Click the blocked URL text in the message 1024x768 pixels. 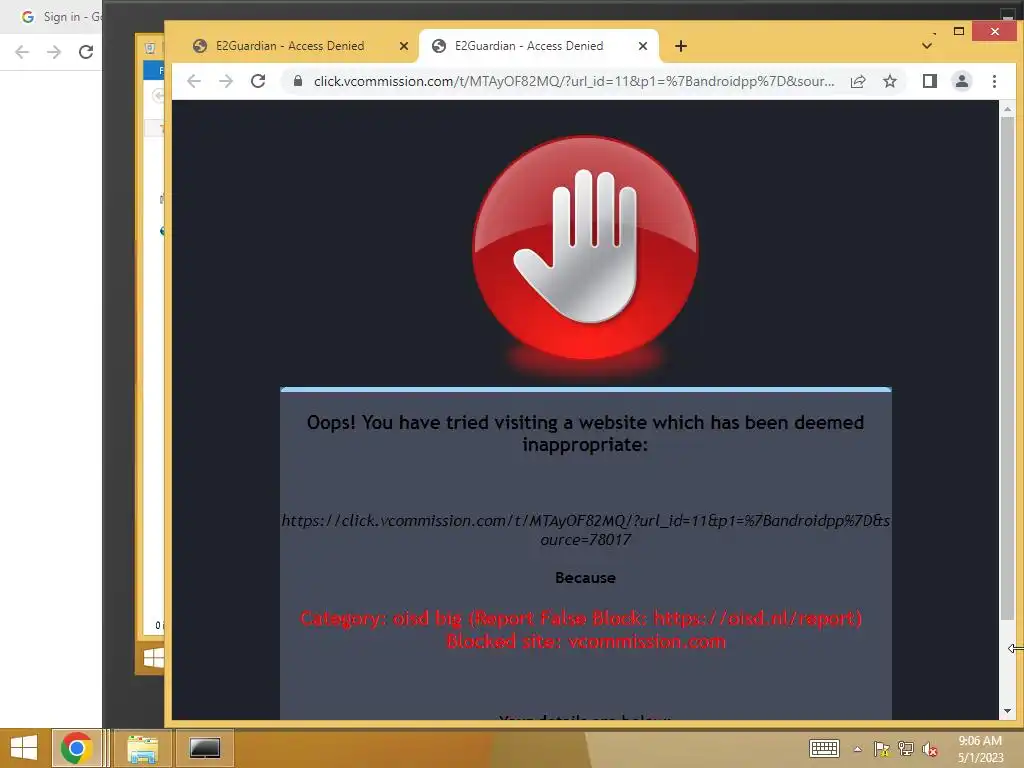pyautogui.click(x=585, y=530)
